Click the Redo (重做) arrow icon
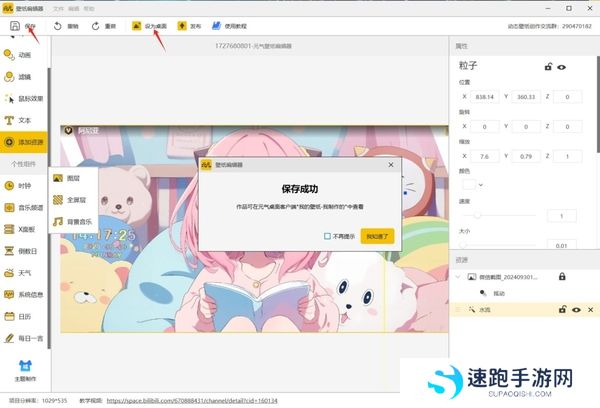The width and height of the screenshot is (600, 408). [95, 26]
